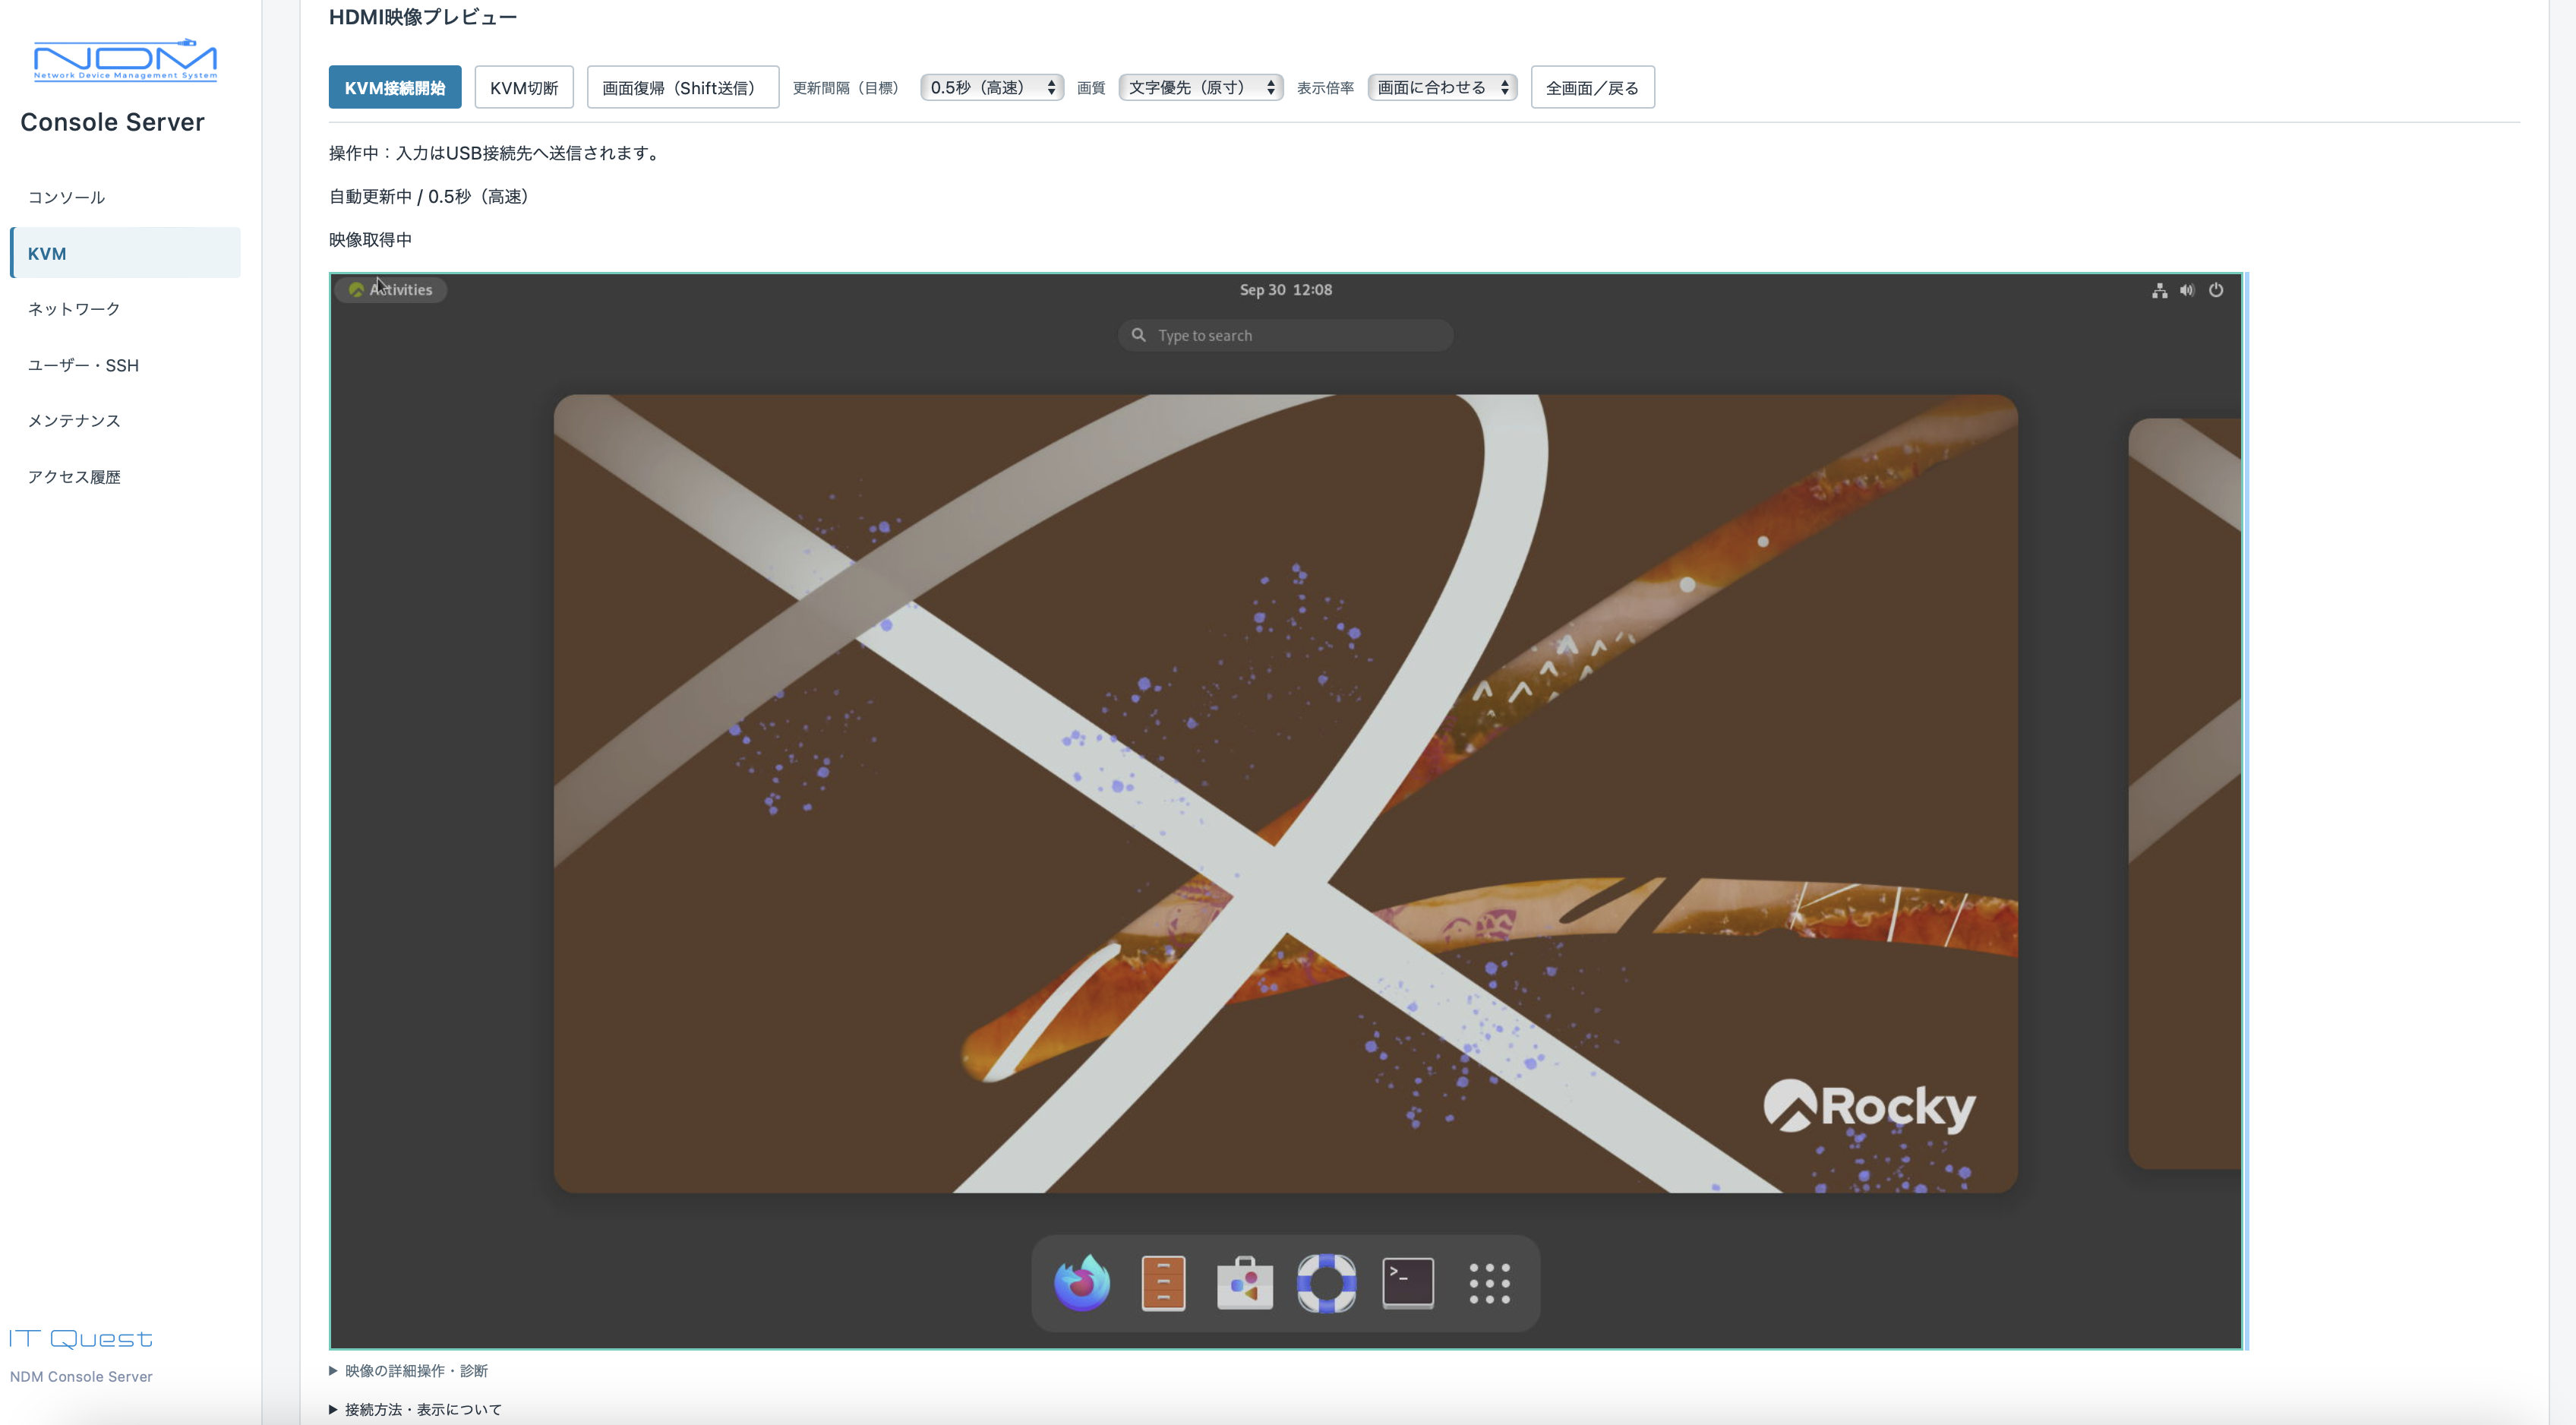Open the メンテナンス page
This screenshot has height=1425, width=2576.
click(x=125, y=421)
